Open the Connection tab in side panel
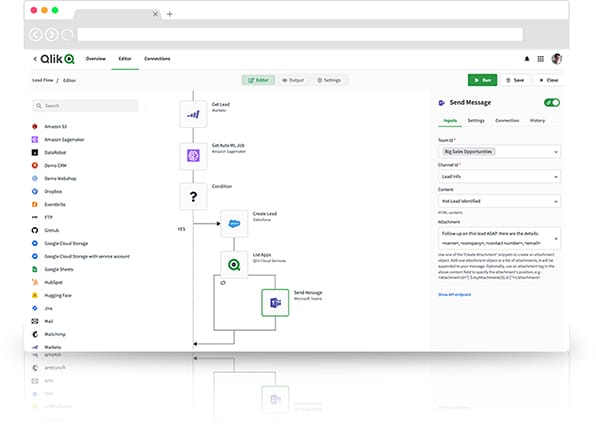Image resolution: width=596 pixels, height=429 pixels. click(x=507, y=120)
